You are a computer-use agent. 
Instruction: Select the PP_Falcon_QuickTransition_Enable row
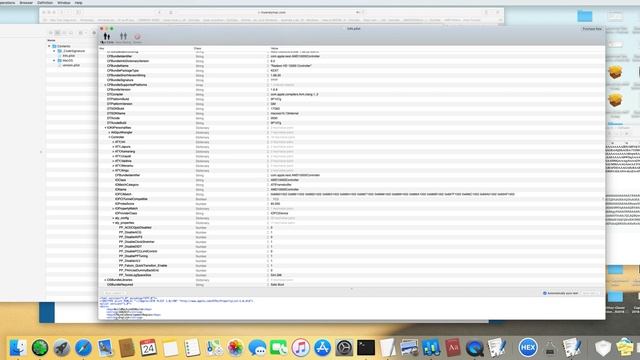coord(352,266)
